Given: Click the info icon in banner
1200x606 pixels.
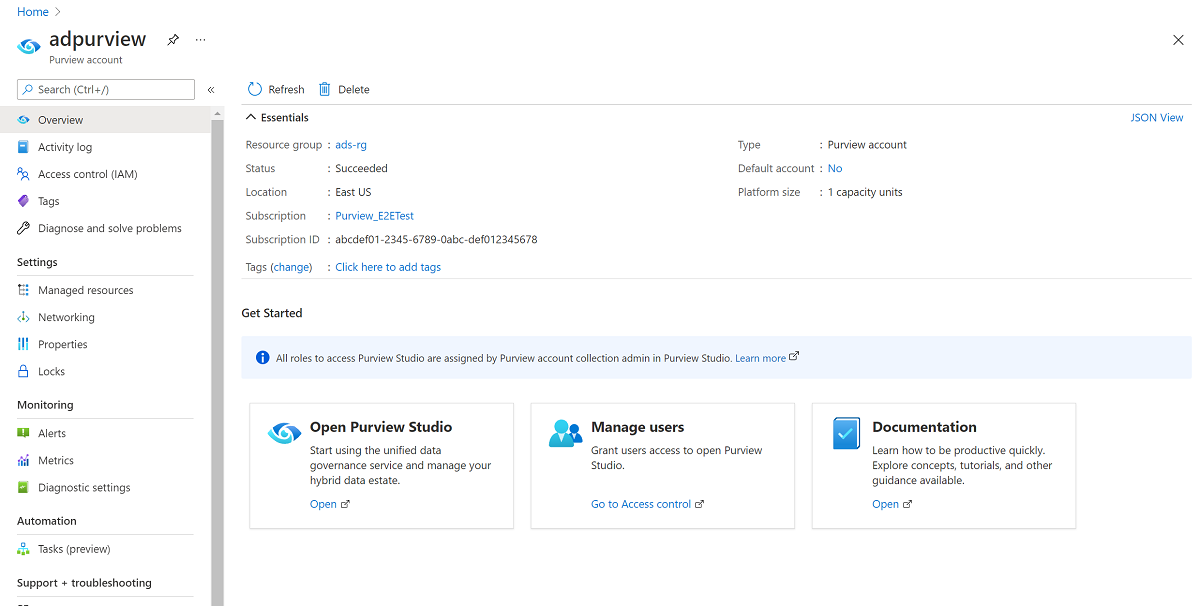Looking at the screenshot, I should click(262, 358).
